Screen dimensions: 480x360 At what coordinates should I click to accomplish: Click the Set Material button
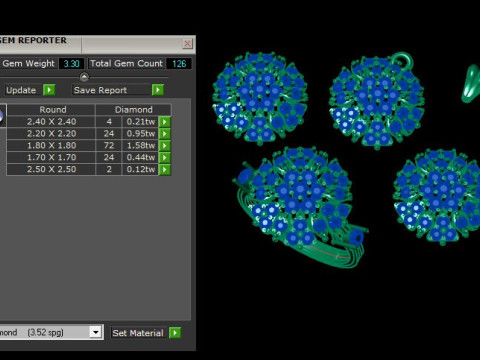[138, 333]
